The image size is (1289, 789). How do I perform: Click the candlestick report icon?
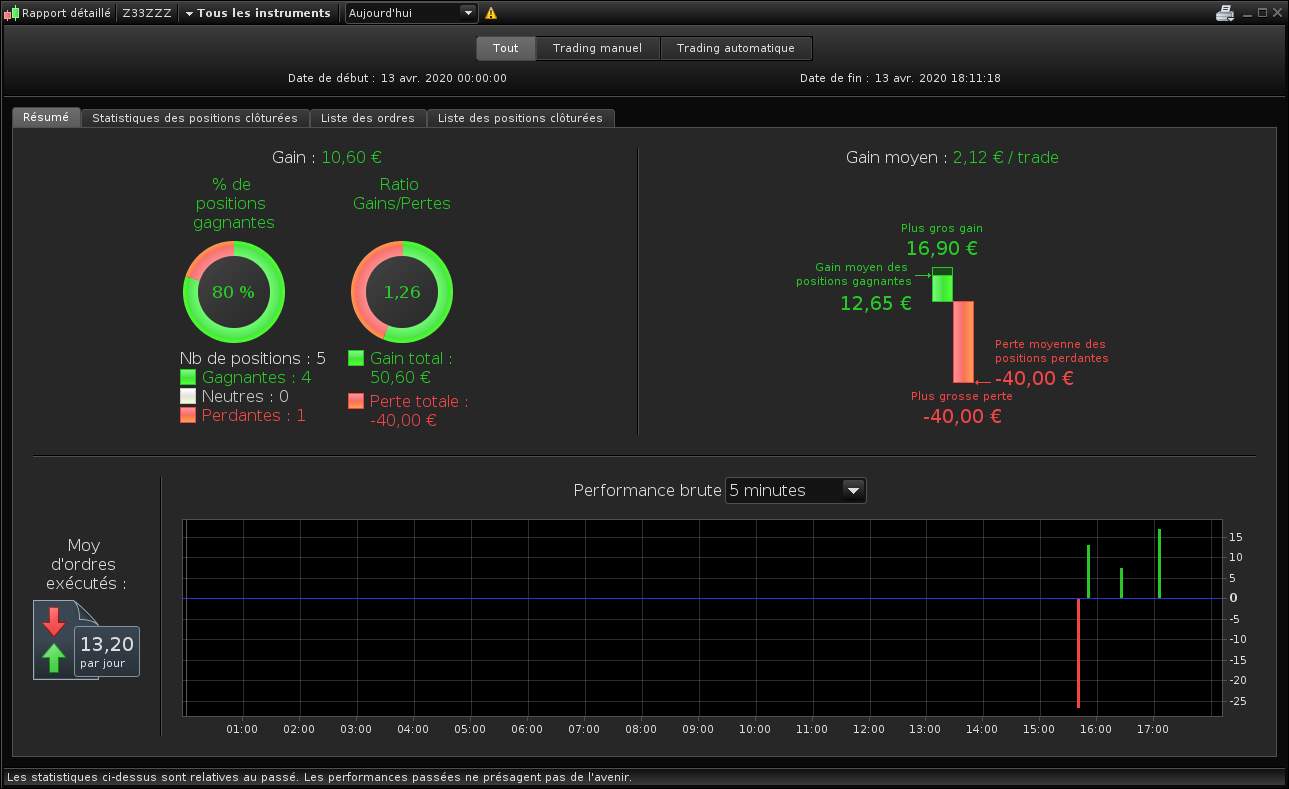click(11, 14)
